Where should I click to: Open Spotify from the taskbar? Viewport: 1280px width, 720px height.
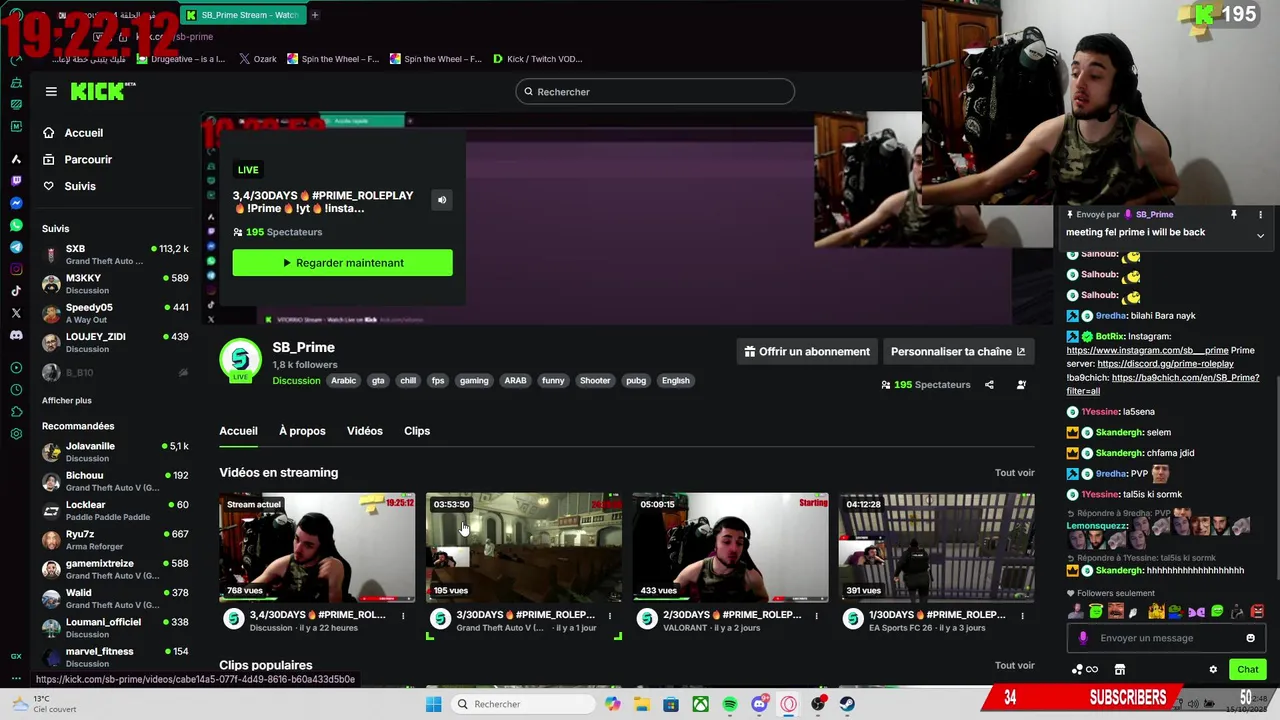click(730, 704)
